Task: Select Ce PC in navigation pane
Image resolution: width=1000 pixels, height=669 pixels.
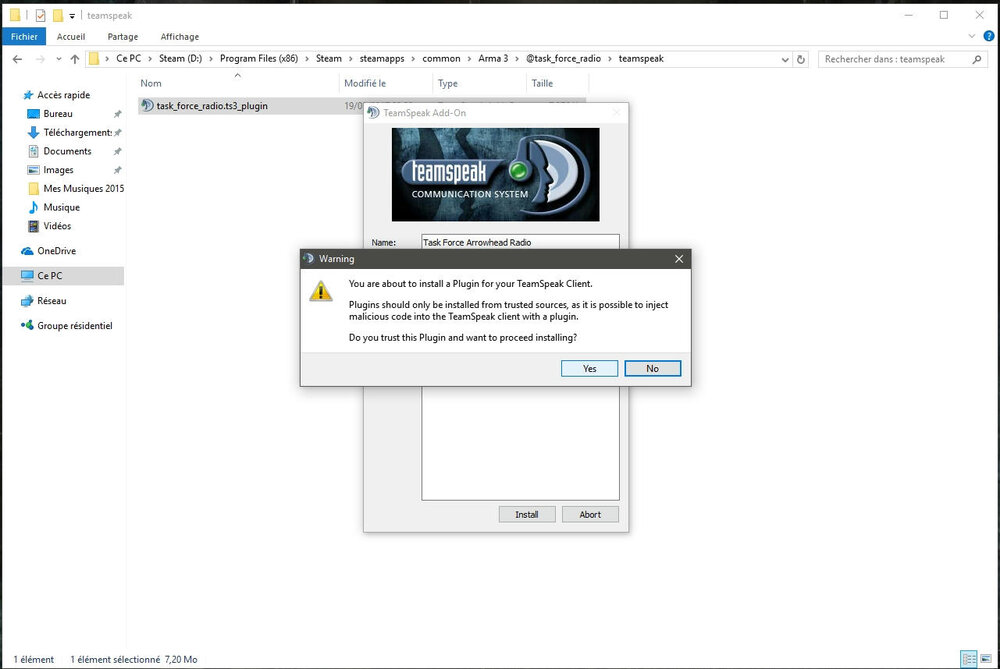Action: [x=50, y=276]
